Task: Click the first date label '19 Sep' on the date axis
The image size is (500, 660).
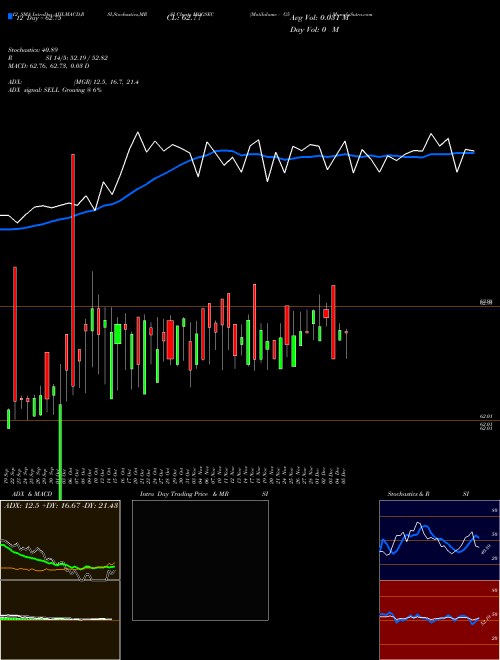Action: 7,475
